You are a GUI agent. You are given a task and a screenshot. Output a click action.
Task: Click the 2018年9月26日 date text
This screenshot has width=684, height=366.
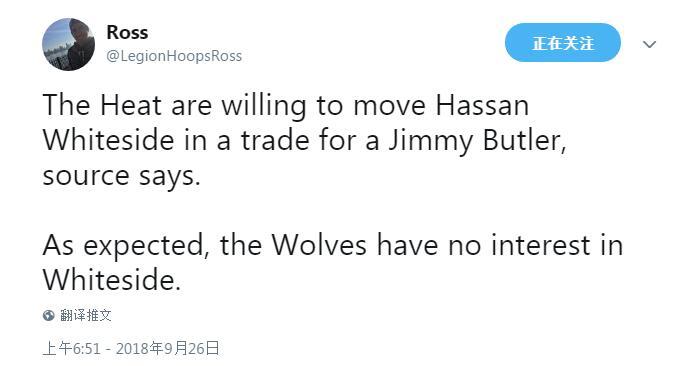[168, 348]
